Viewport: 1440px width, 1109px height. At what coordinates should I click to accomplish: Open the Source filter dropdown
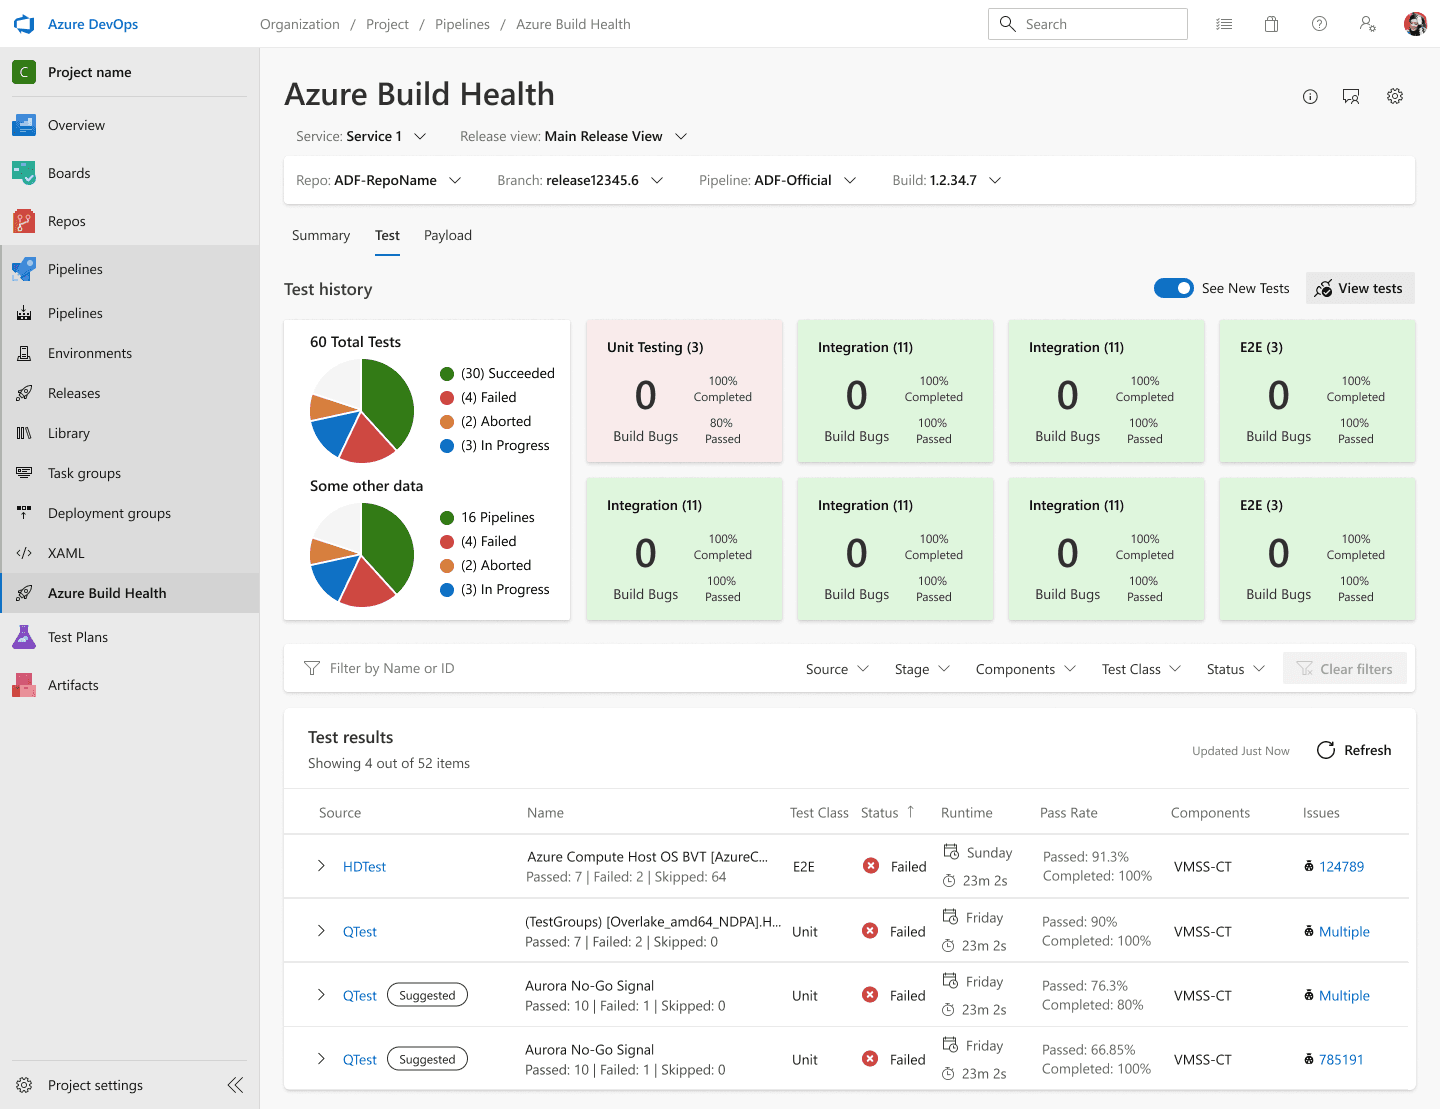pos(838,669)
